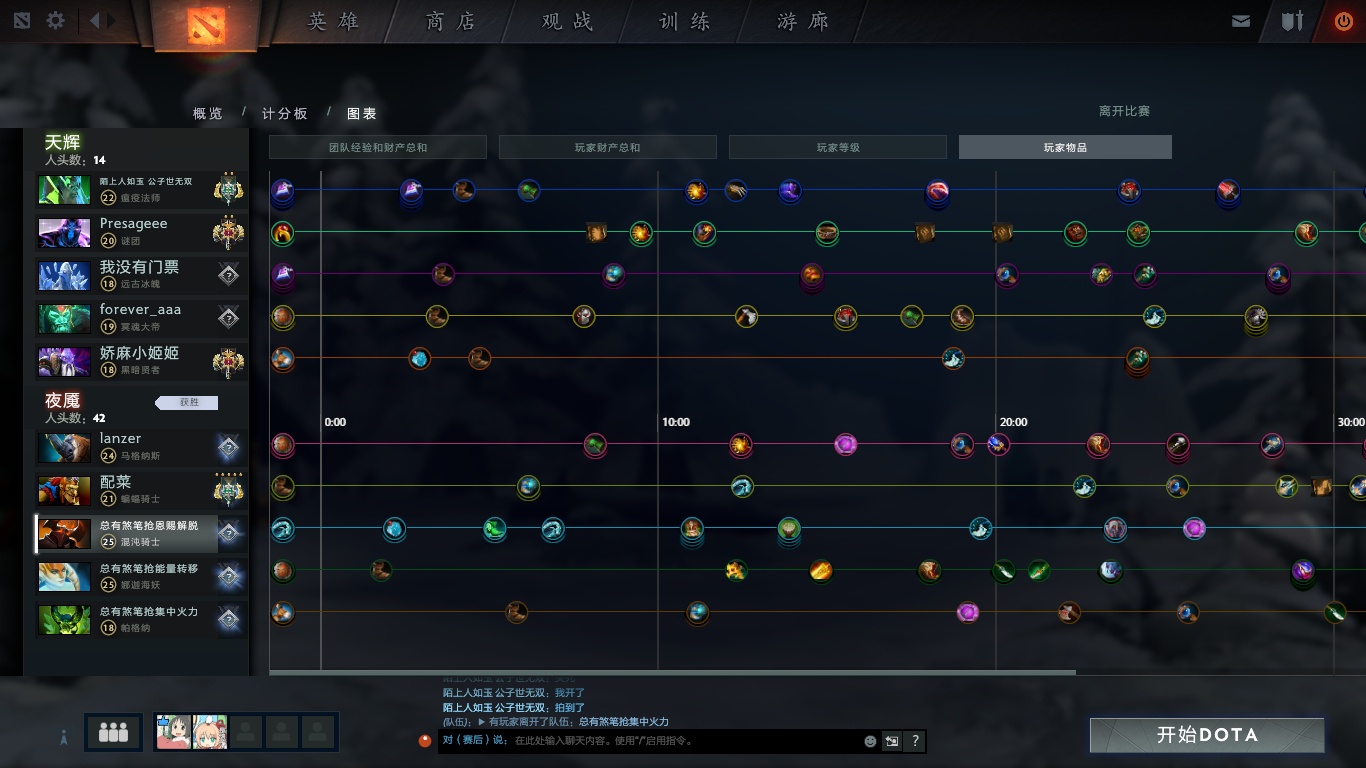
Task: Click Presageee's 谜团 hero portrait
Action: point(64,233)
